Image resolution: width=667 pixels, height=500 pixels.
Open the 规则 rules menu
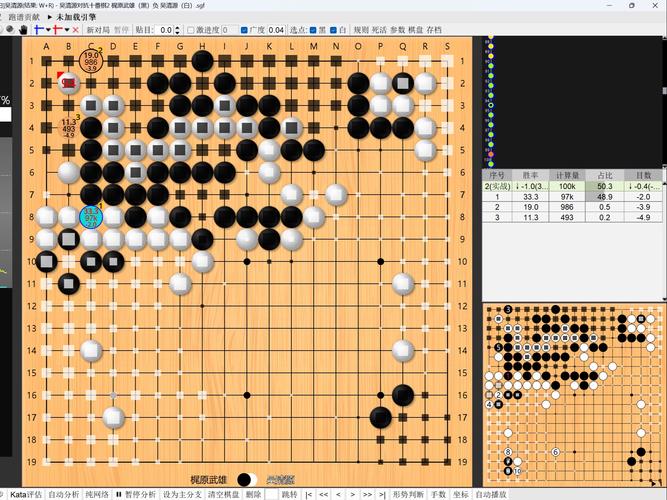361,30
